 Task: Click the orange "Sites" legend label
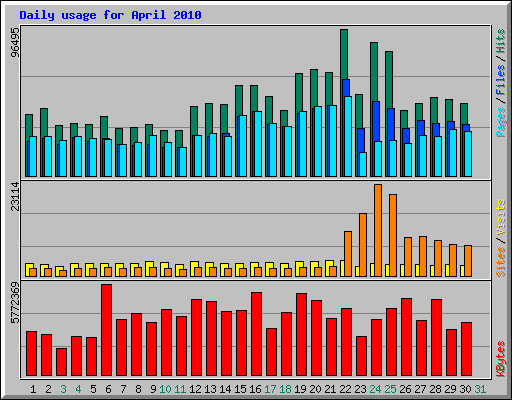tap(501, 262)
